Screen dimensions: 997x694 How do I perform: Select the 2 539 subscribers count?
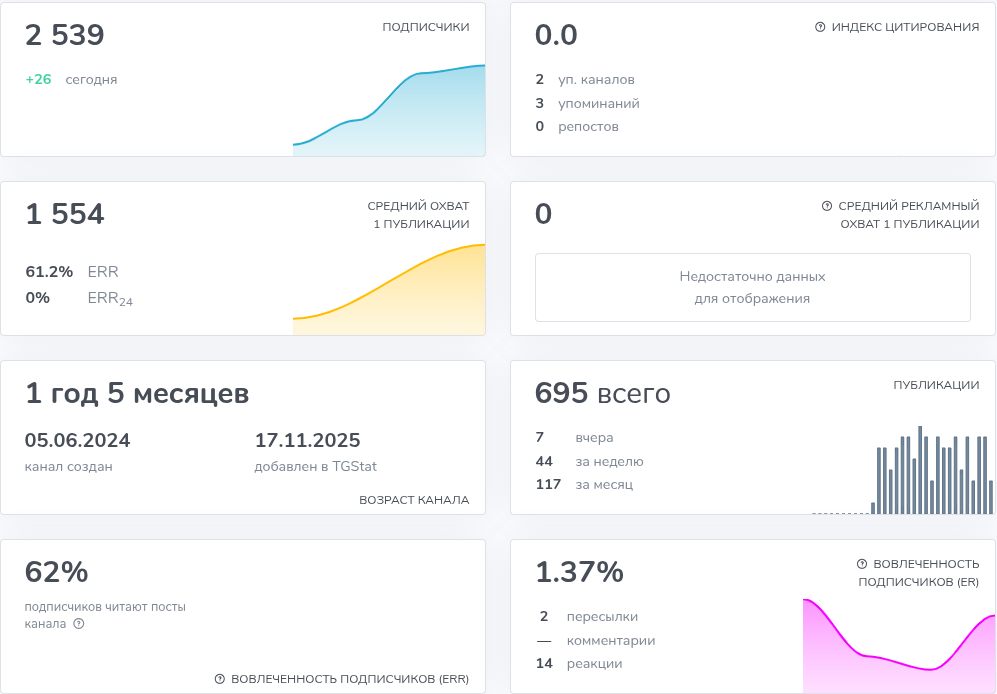65,36
